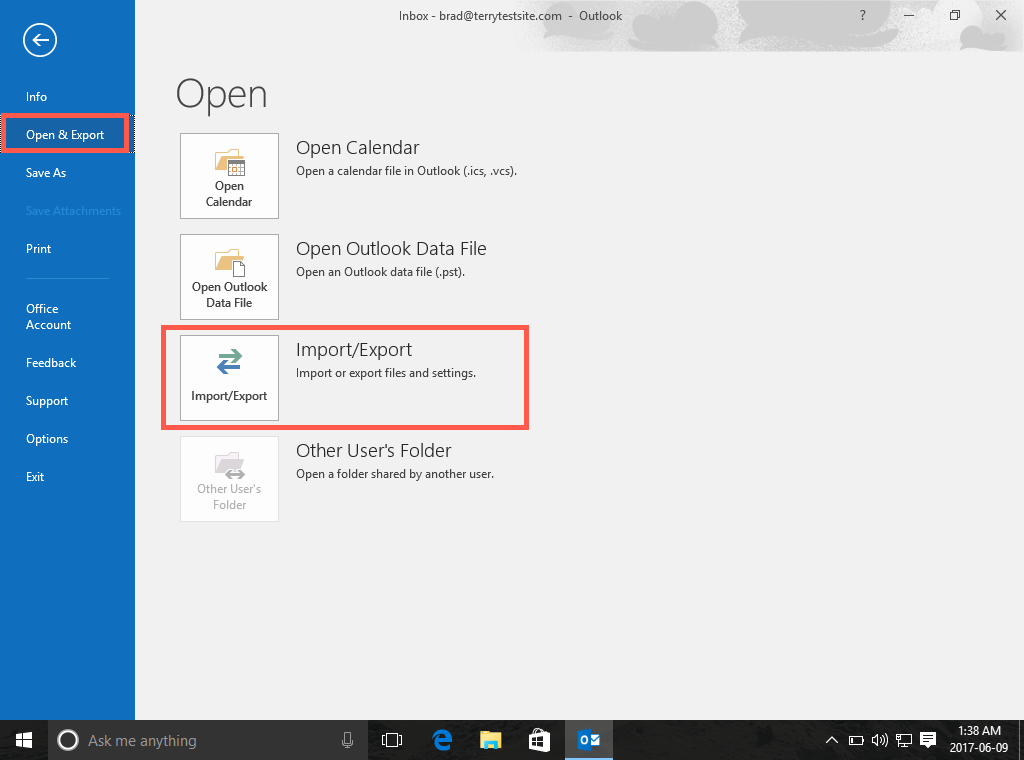Screen dimensions: 1024x760
Task: Click 'Import or export files and settings.' text
Action: (386, 373)
